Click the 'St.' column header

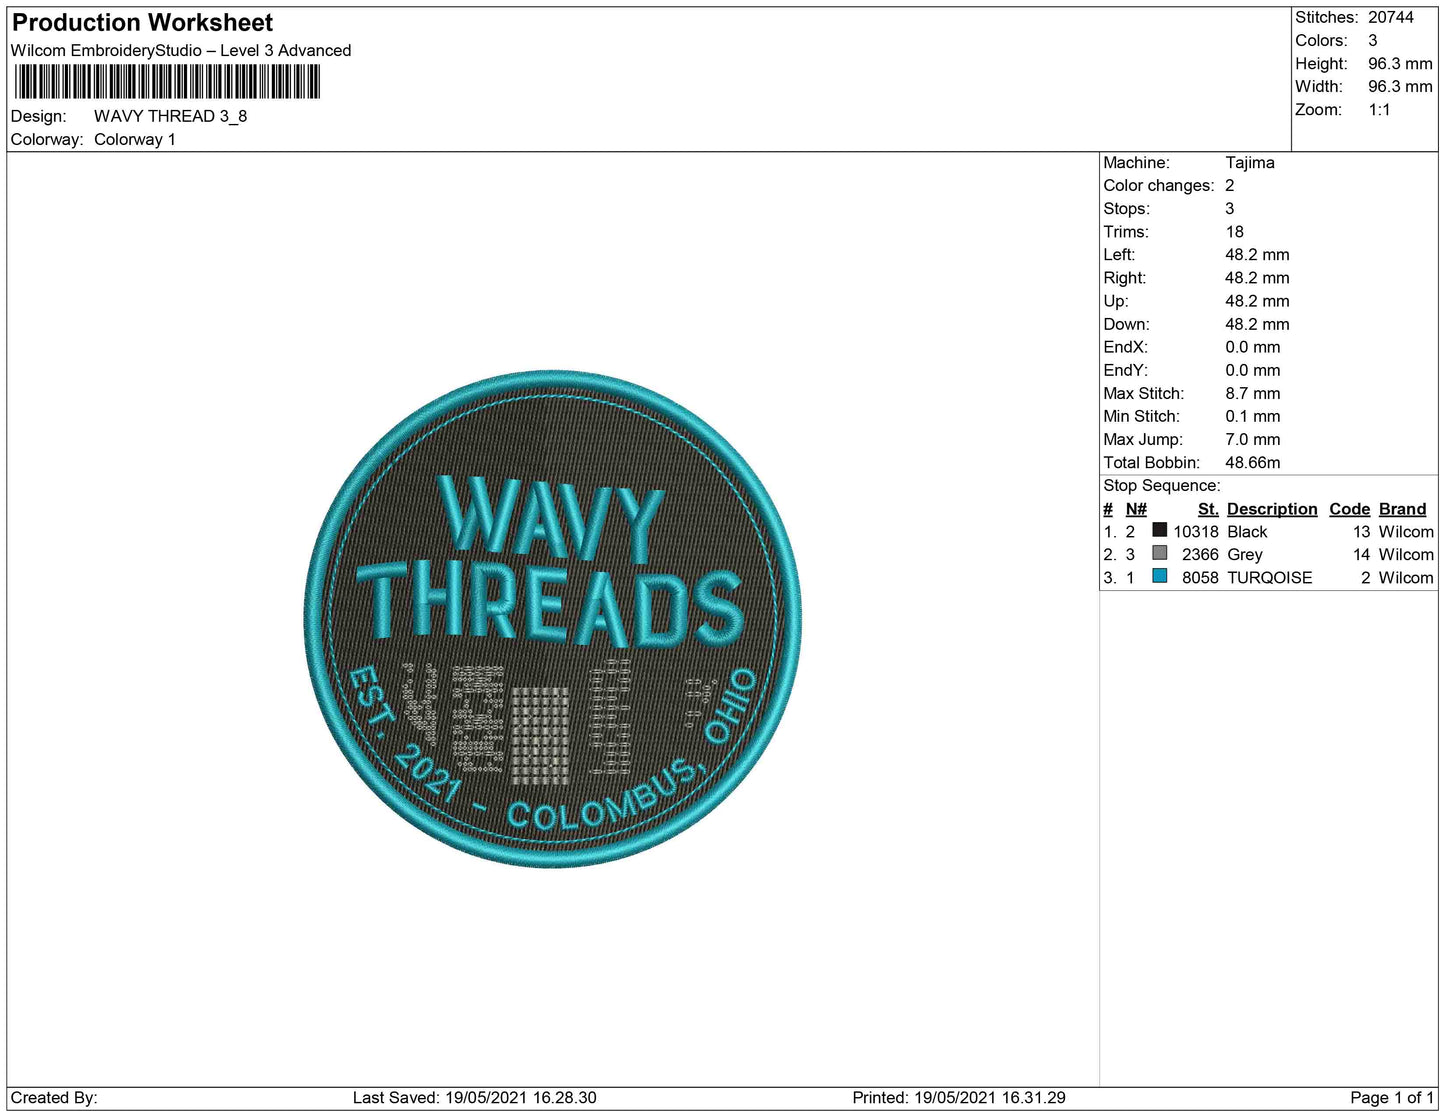coord(1208,509)
